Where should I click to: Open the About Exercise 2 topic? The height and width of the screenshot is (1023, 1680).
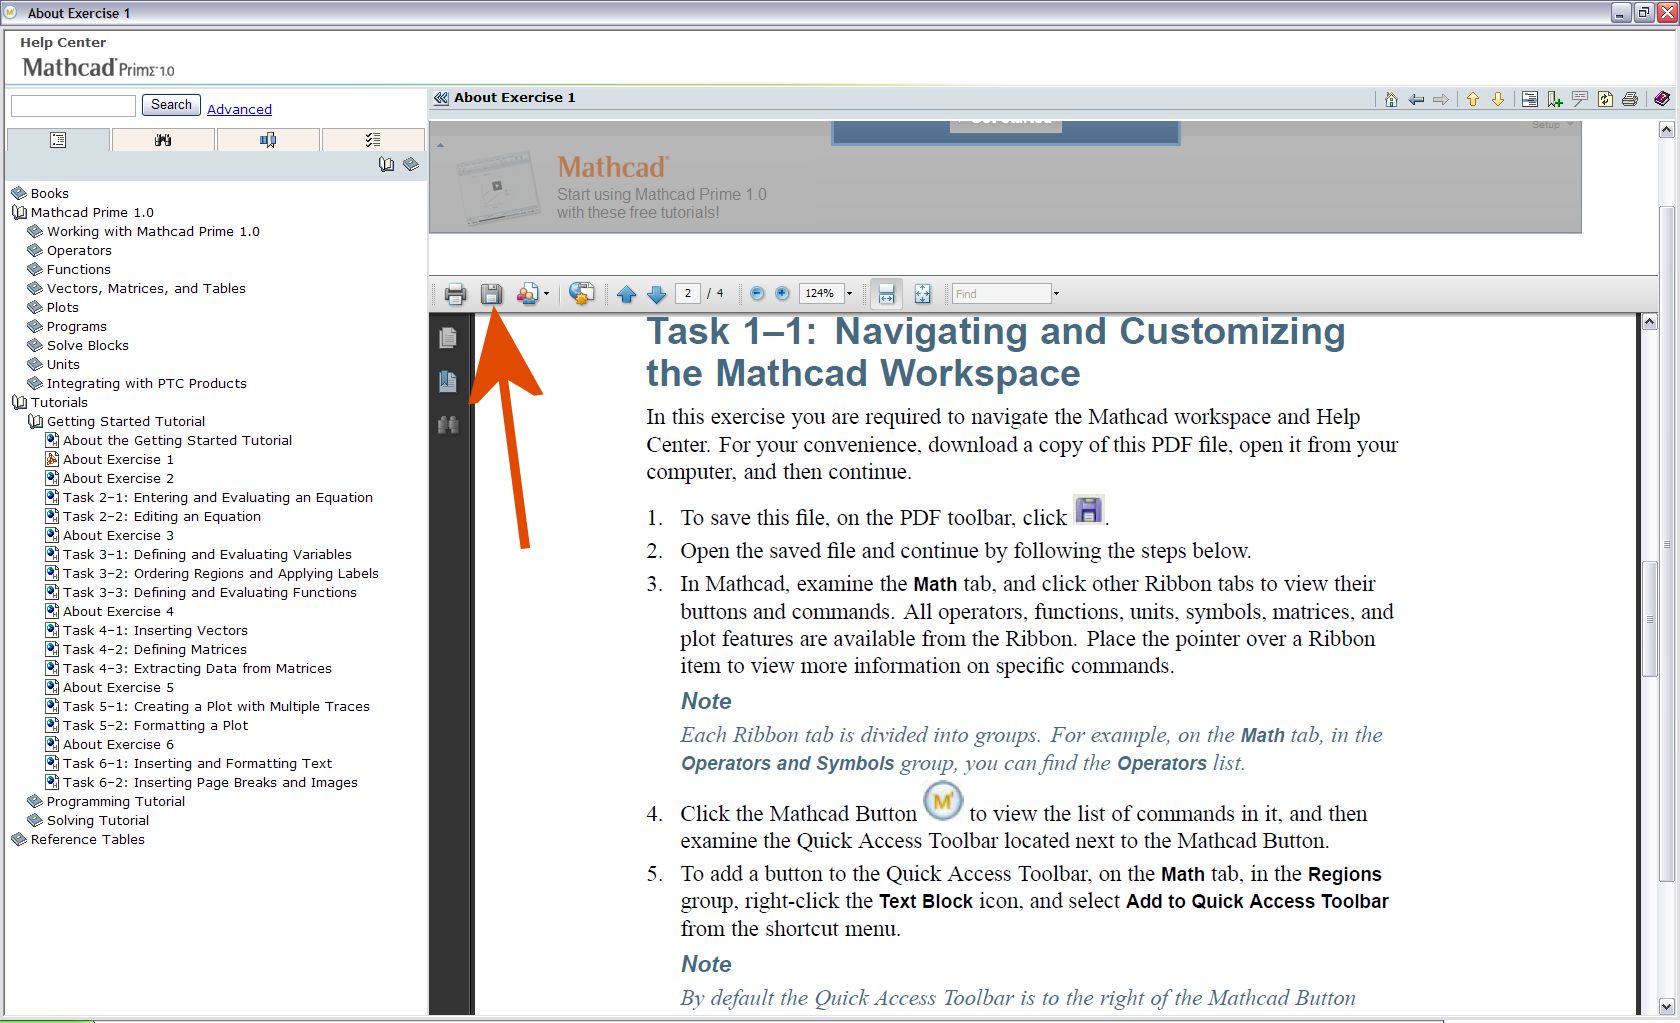click(118, 478)
